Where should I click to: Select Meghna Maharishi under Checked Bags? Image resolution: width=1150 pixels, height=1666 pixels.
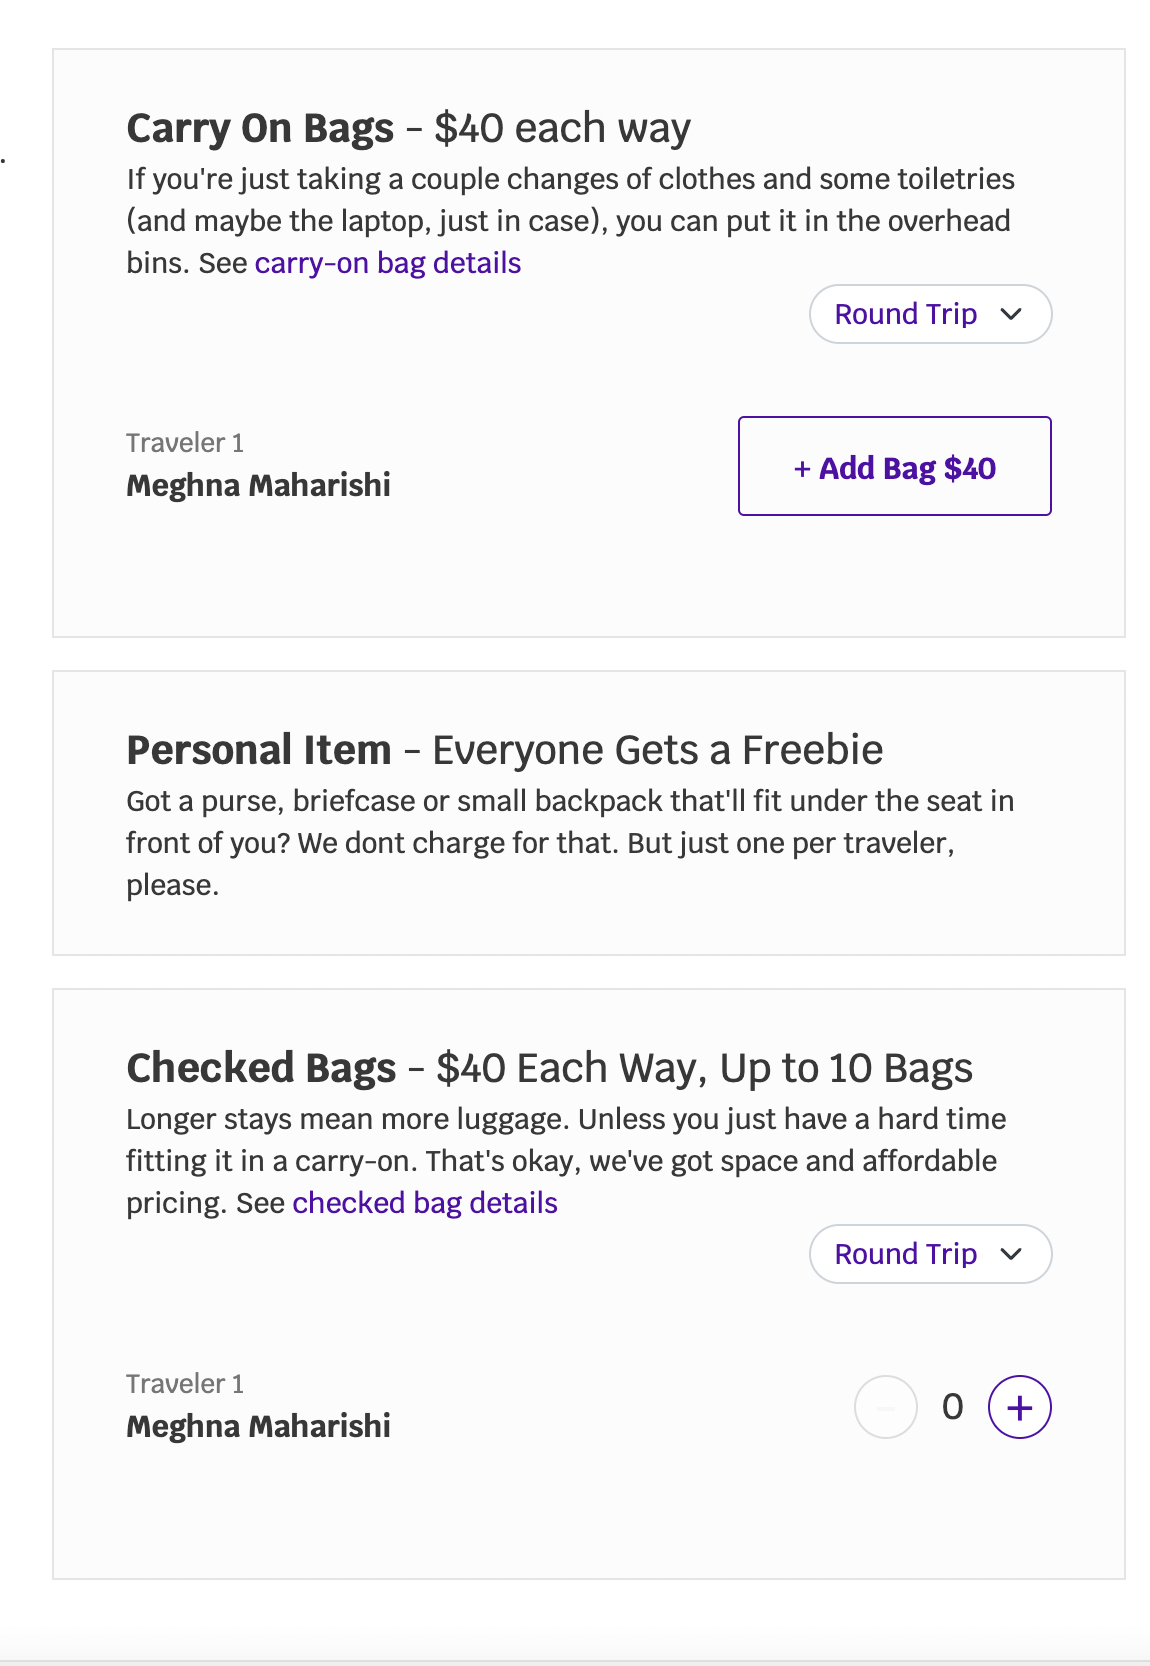click(x=258, y=1426)
